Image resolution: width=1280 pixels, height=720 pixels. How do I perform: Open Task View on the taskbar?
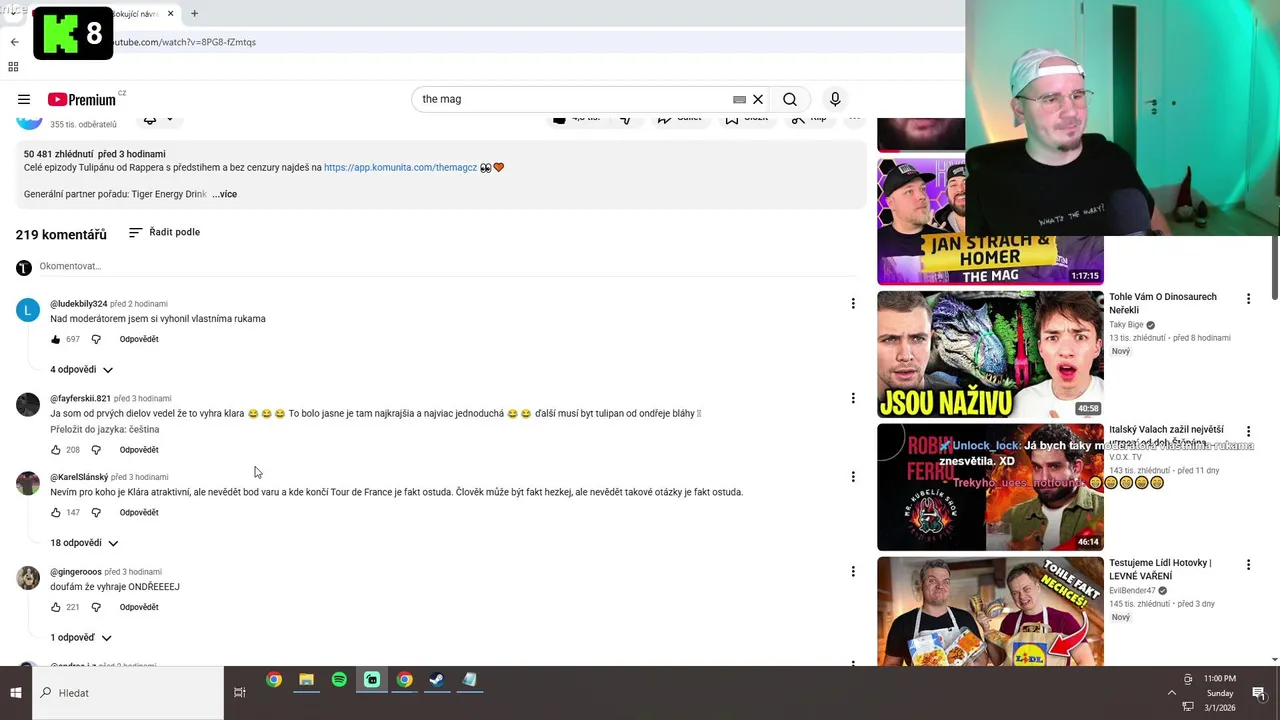pyautogui.click(x=239, y=693)
